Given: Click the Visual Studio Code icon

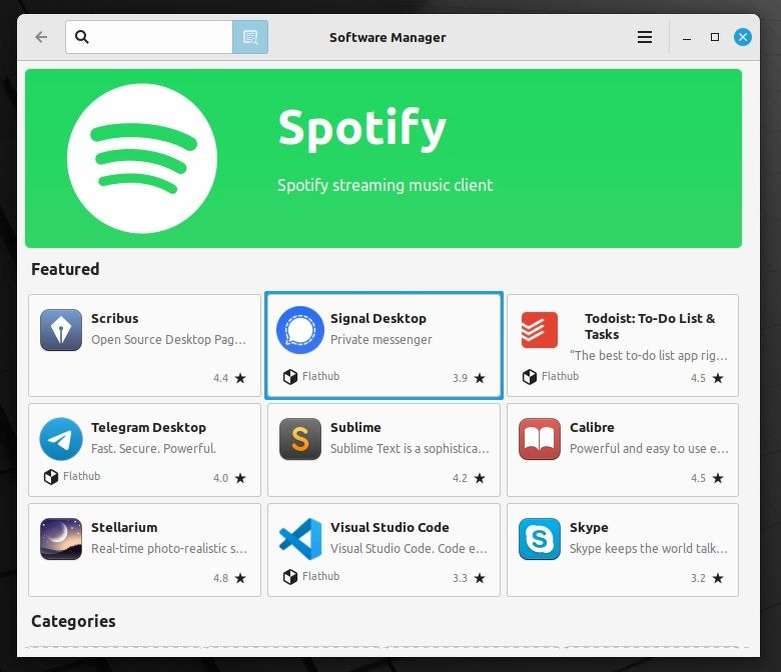Looking at the screenshot, I should pos(300,539).
